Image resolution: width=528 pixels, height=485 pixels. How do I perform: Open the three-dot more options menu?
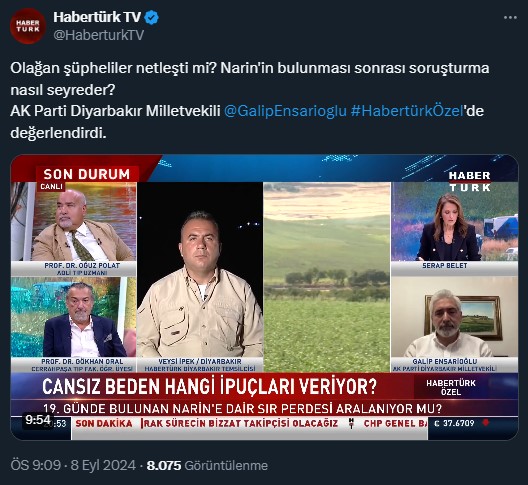(510, 18)
